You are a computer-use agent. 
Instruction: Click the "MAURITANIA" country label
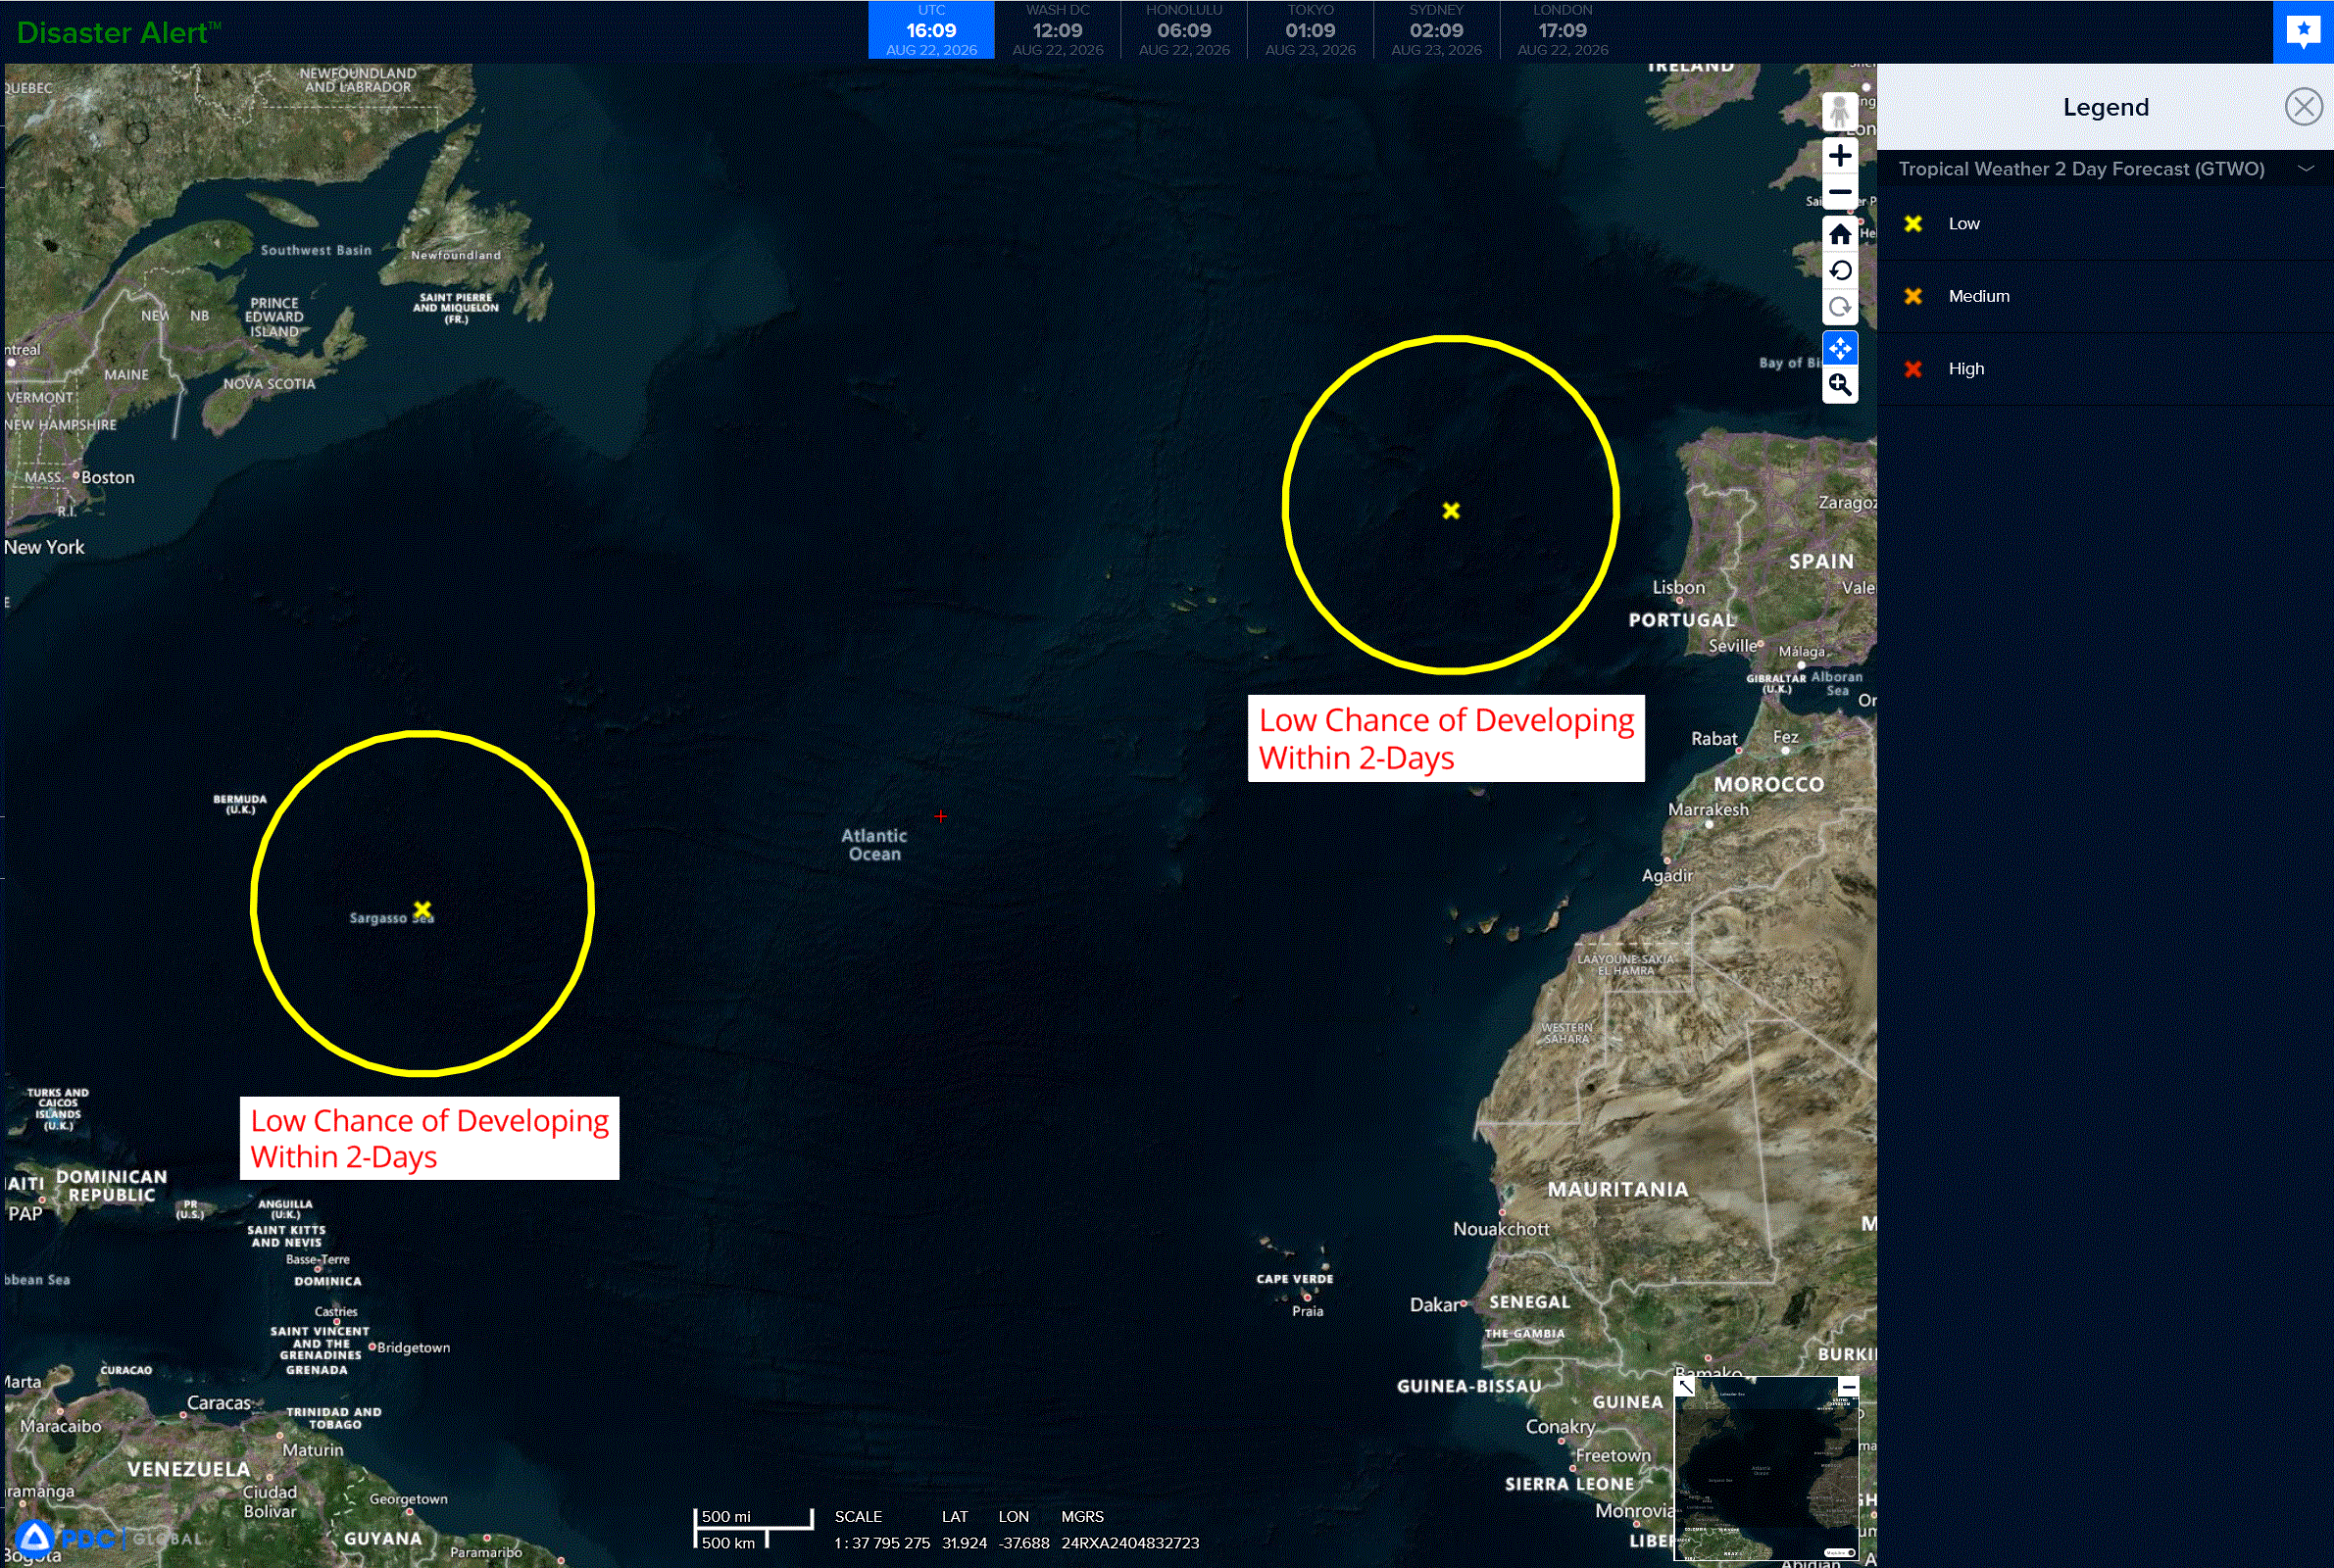(1618, 1190)
